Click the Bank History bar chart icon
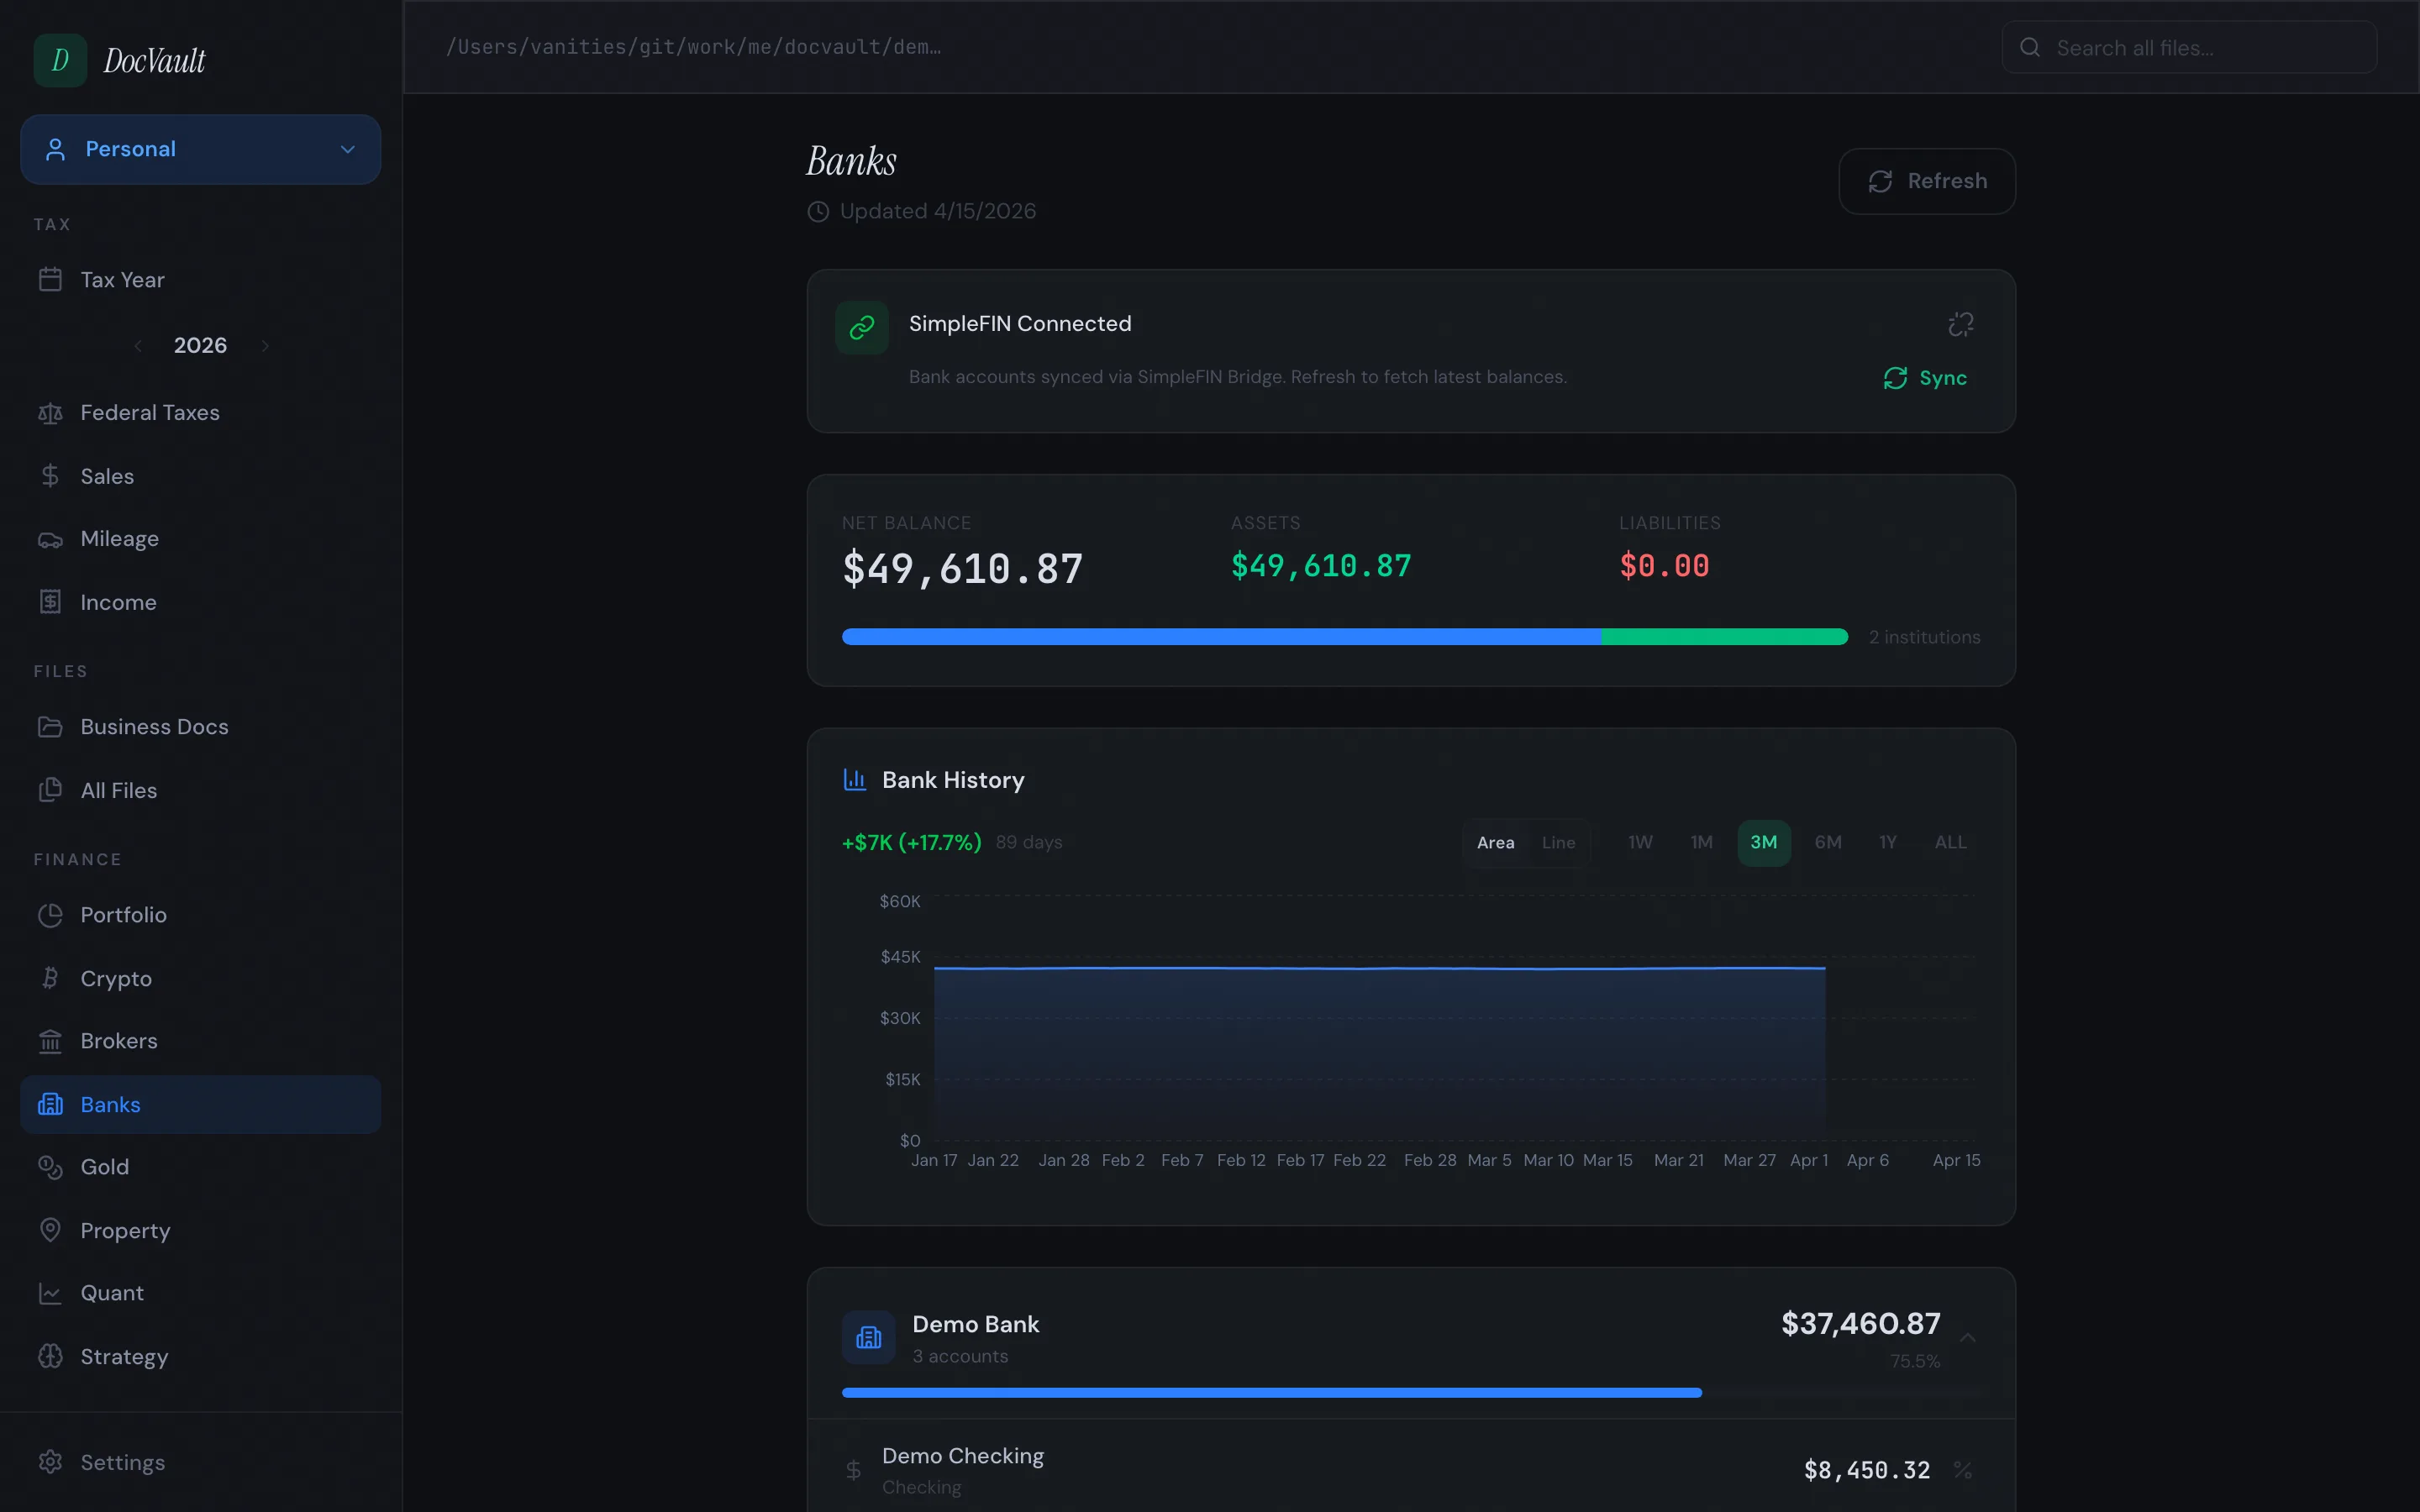Viewport: 2420px width, 1512px height. (x=855, y=780)
